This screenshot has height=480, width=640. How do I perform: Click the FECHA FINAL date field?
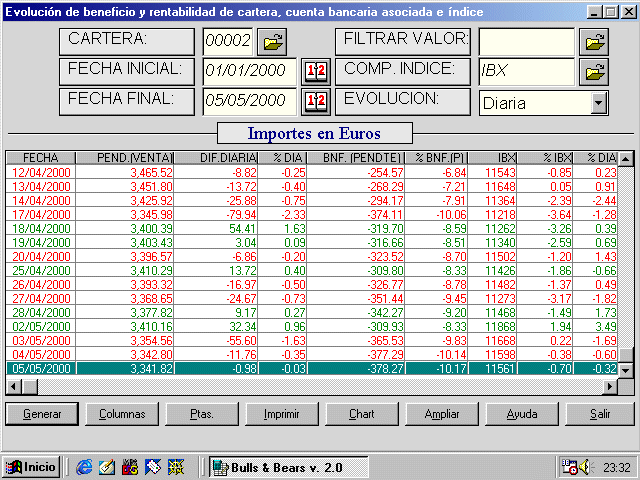[x=249, y=101]
